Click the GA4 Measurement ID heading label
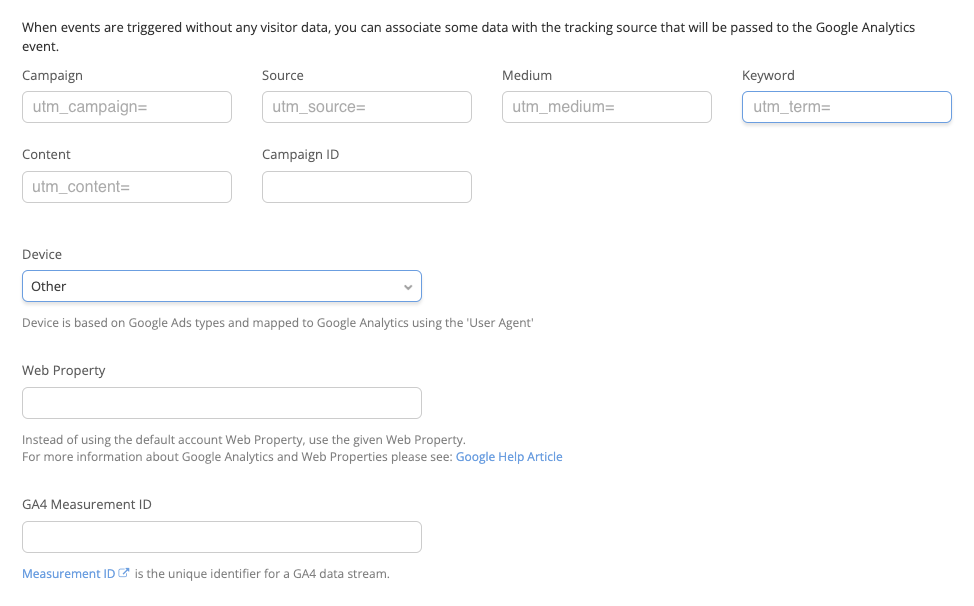974x606 pixels. coord(87,504)
